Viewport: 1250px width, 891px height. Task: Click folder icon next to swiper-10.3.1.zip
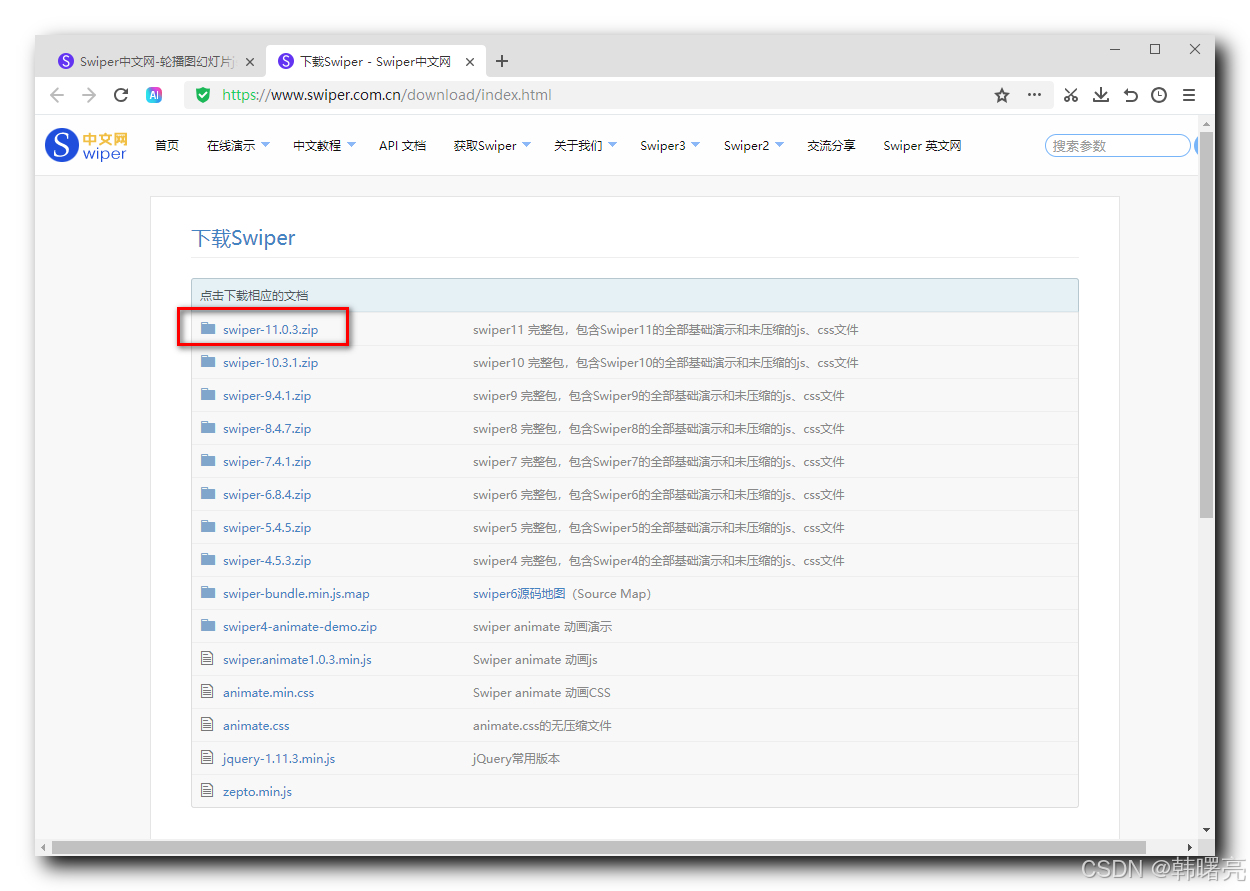pyautogui.click(x=208, y=362)
